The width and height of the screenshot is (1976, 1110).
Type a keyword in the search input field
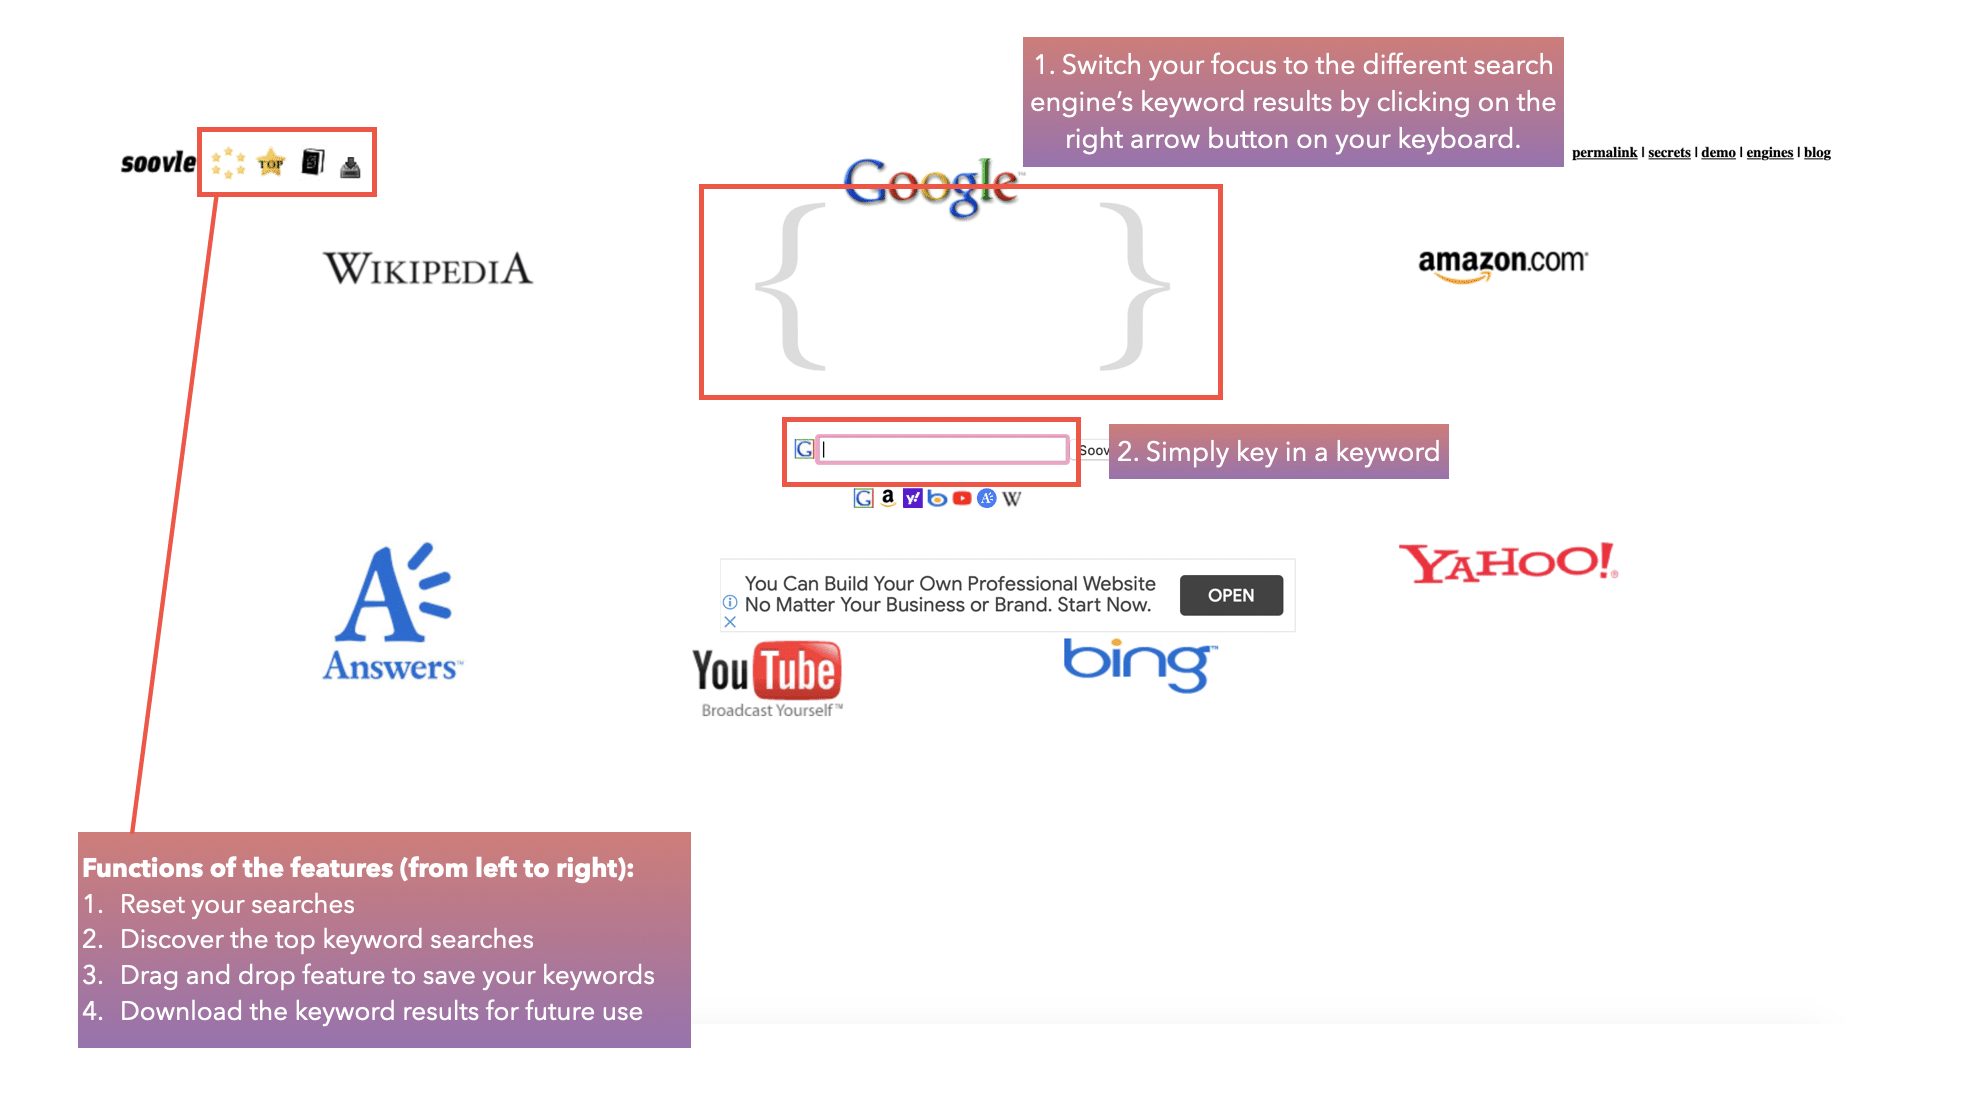click(x=943, y=448)
